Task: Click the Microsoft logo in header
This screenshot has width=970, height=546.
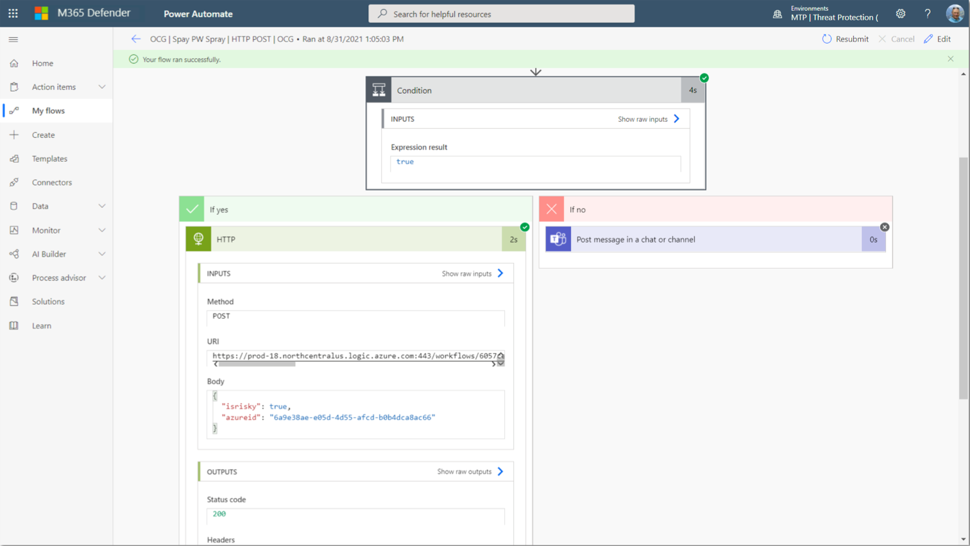Action: (x=41, y=13)
